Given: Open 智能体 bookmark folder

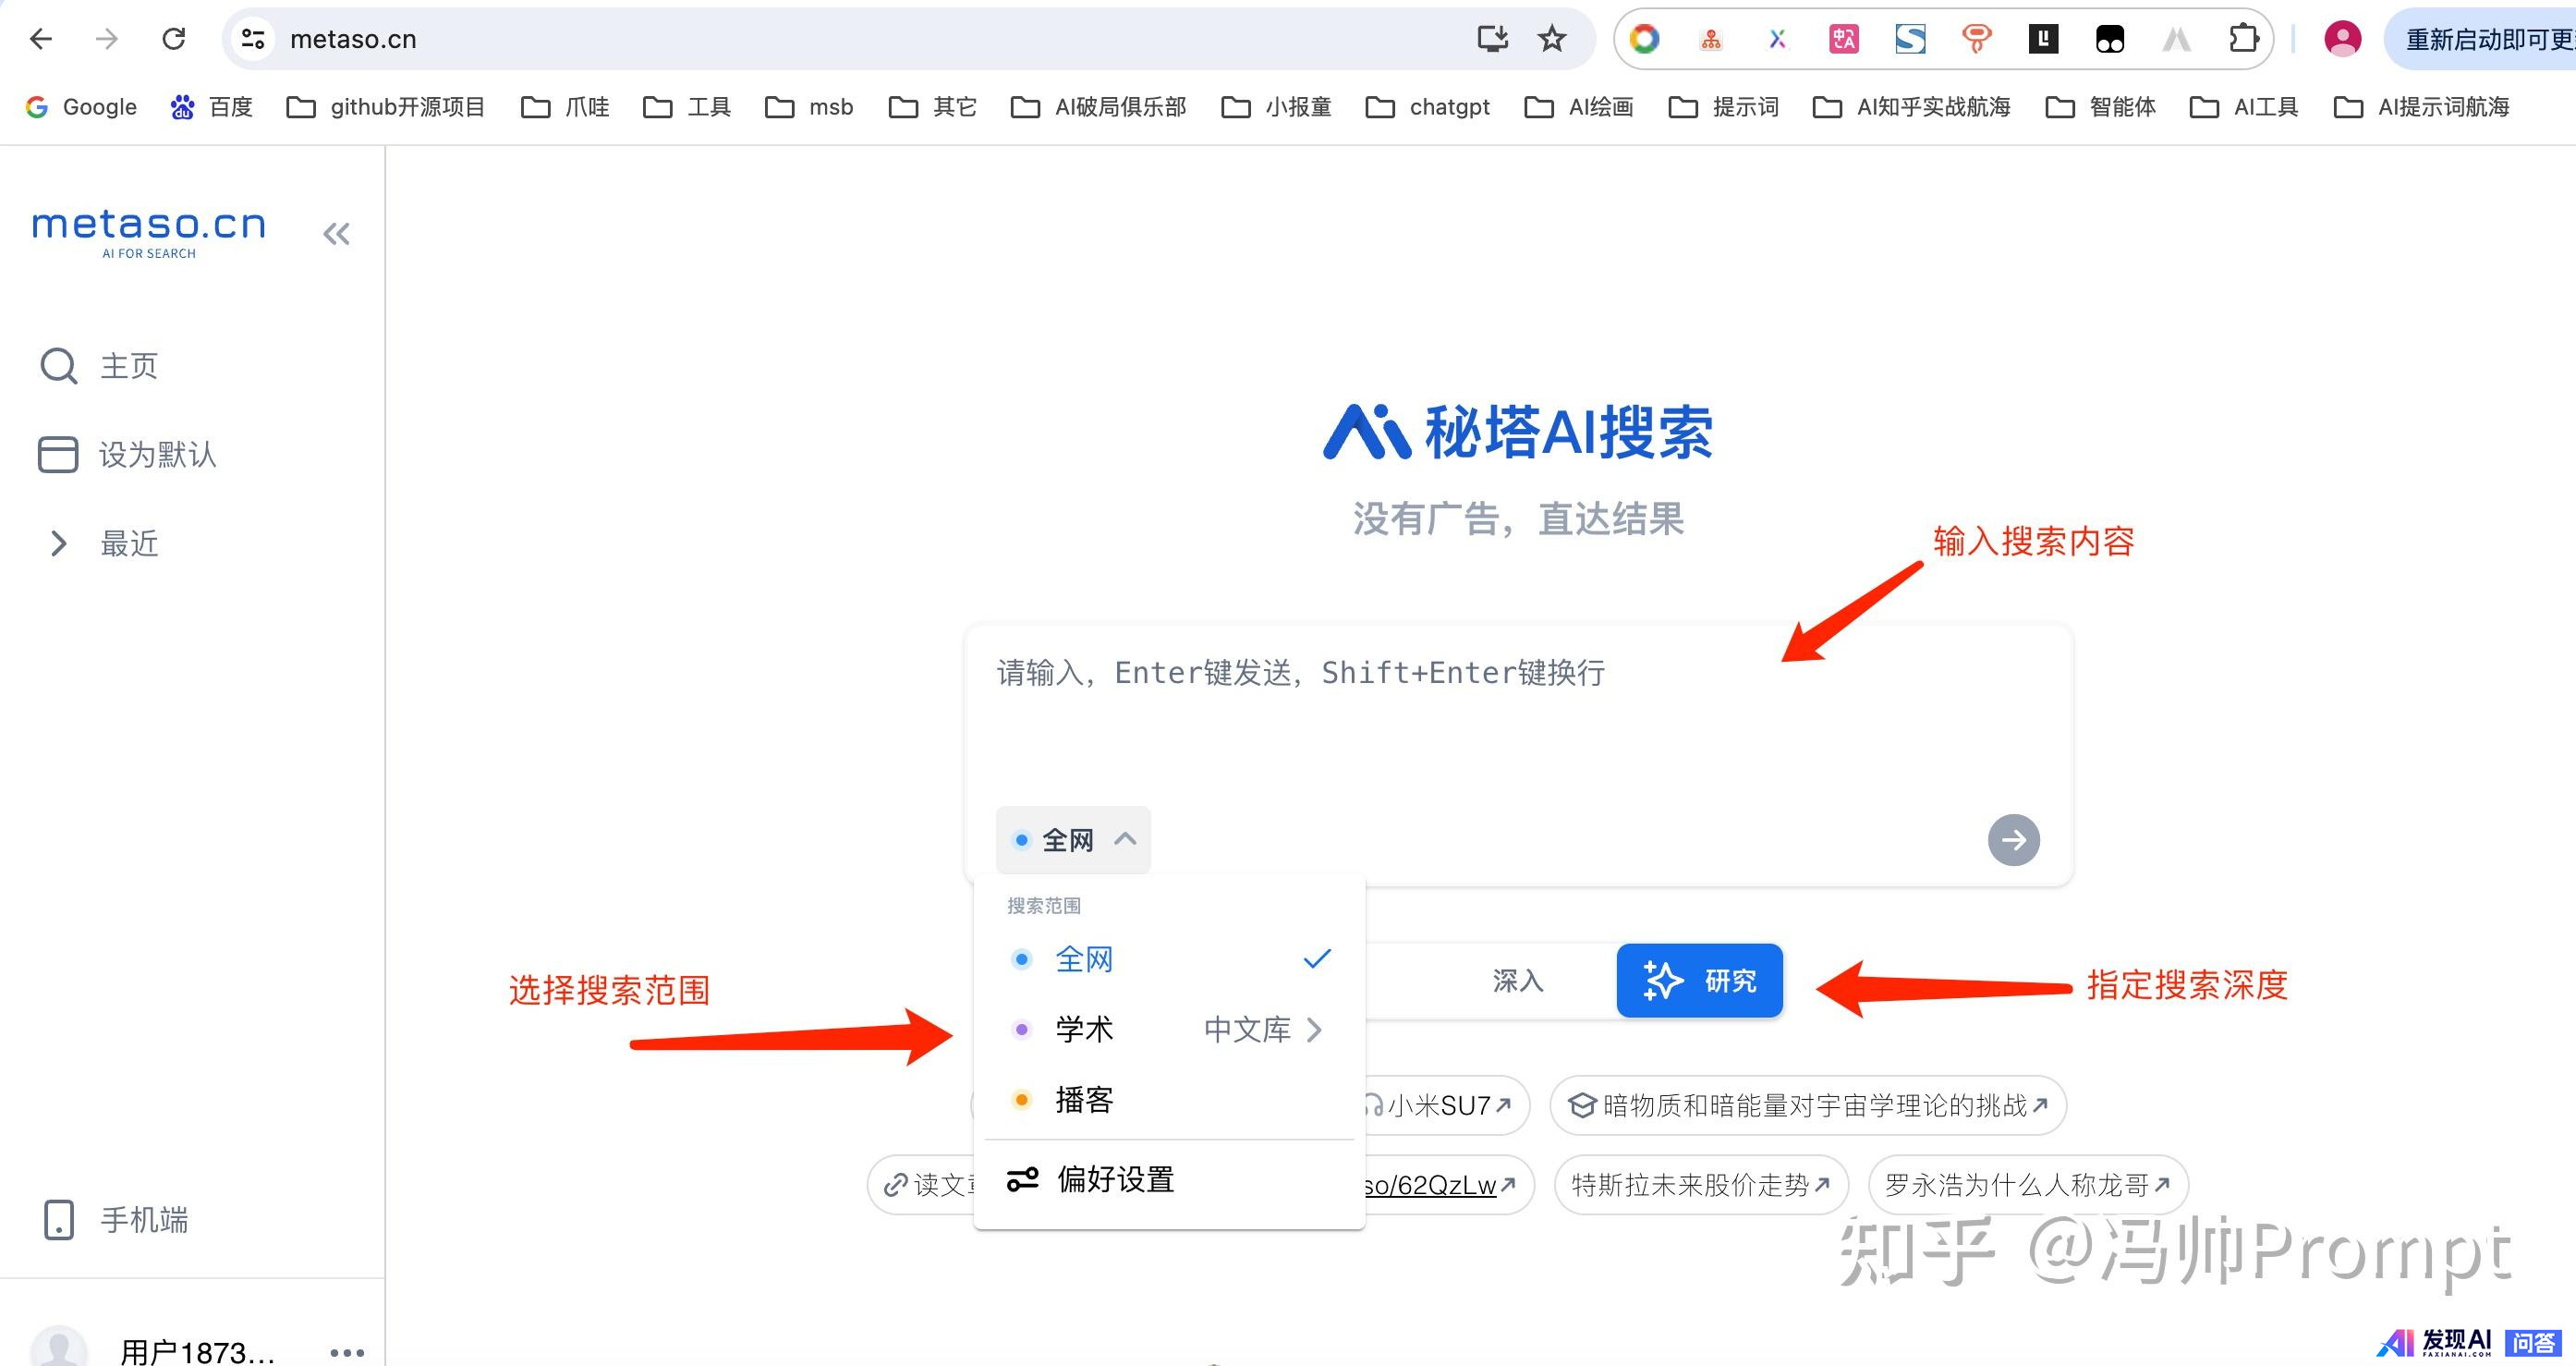Looking at the screenshot, I should (2101, 107).
